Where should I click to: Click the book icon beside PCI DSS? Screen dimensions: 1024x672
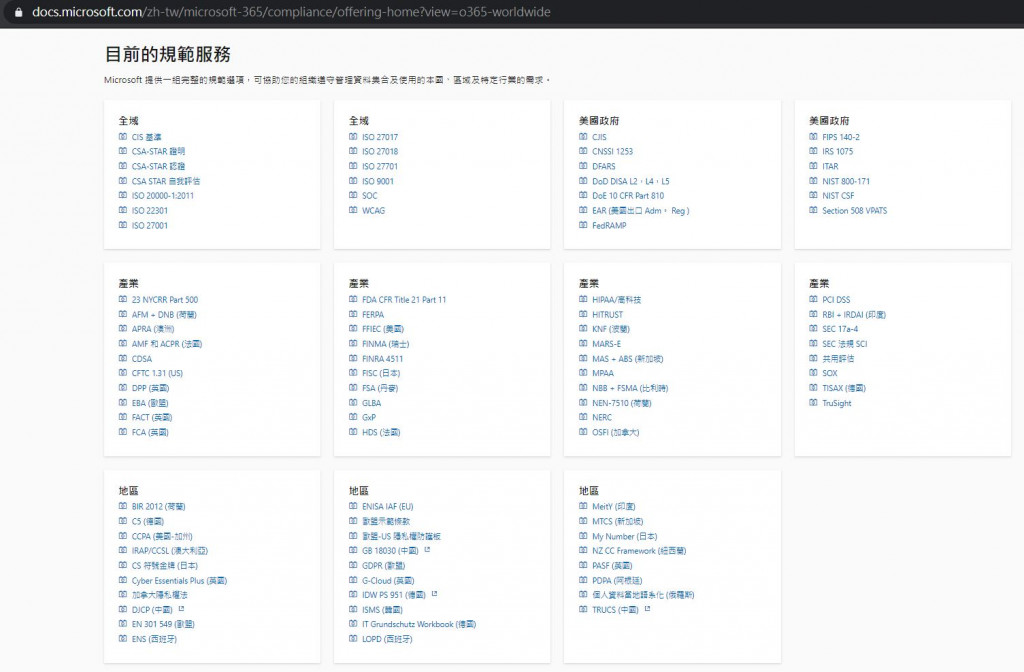813,299
